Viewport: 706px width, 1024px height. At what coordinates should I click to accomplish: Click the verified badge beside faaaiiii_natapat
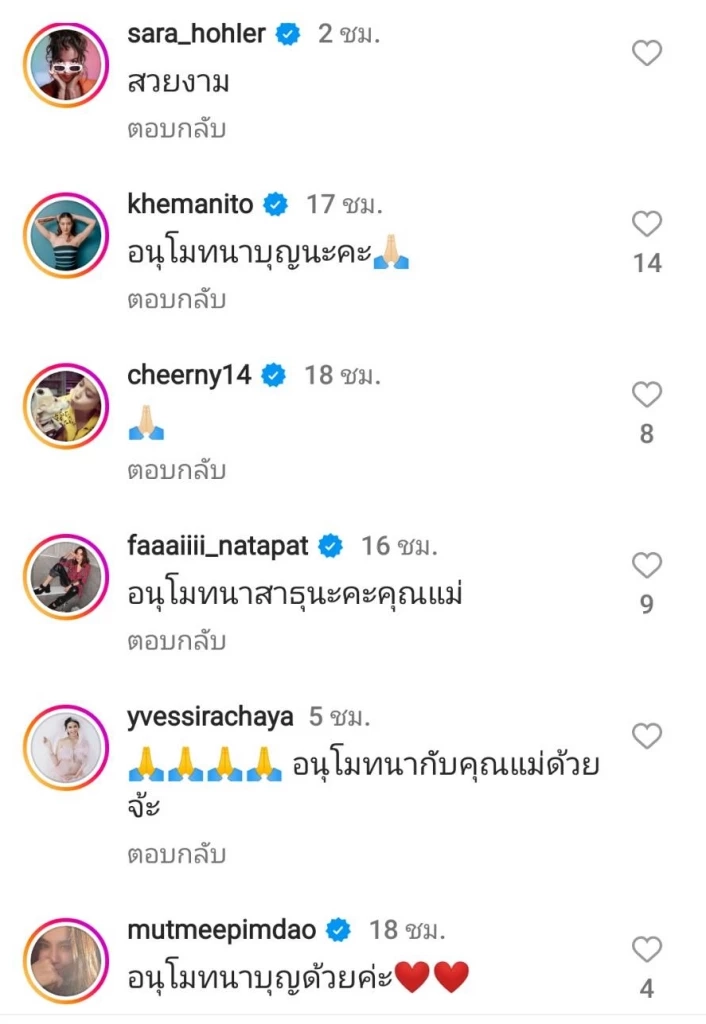(x=329, y=546)
